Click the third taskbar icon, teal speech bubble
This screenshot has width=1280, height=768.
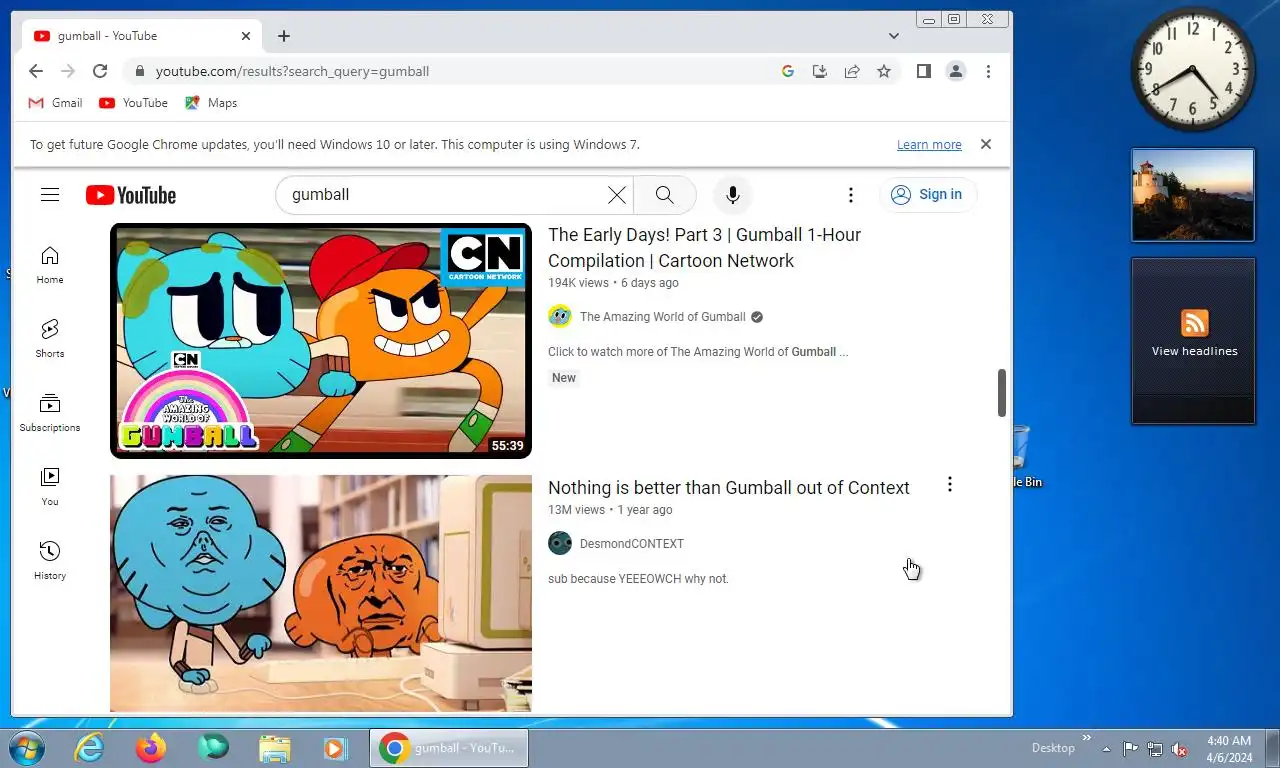click(x=212, y=748)
